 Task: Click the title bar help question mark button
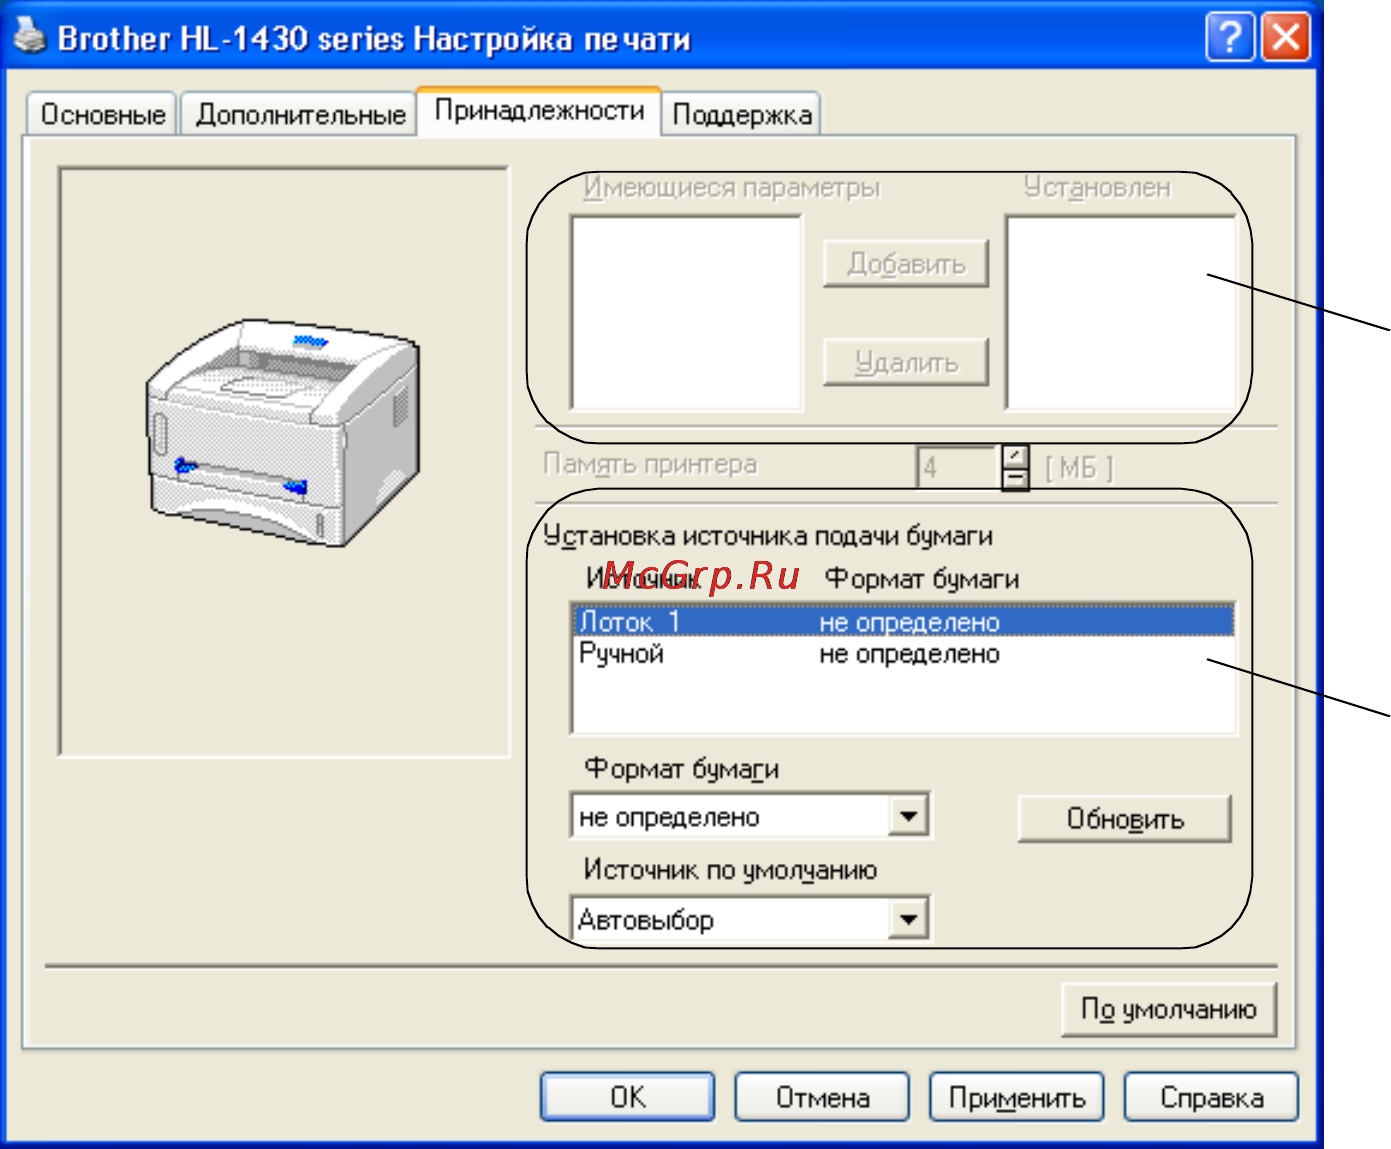point(1229,38)
